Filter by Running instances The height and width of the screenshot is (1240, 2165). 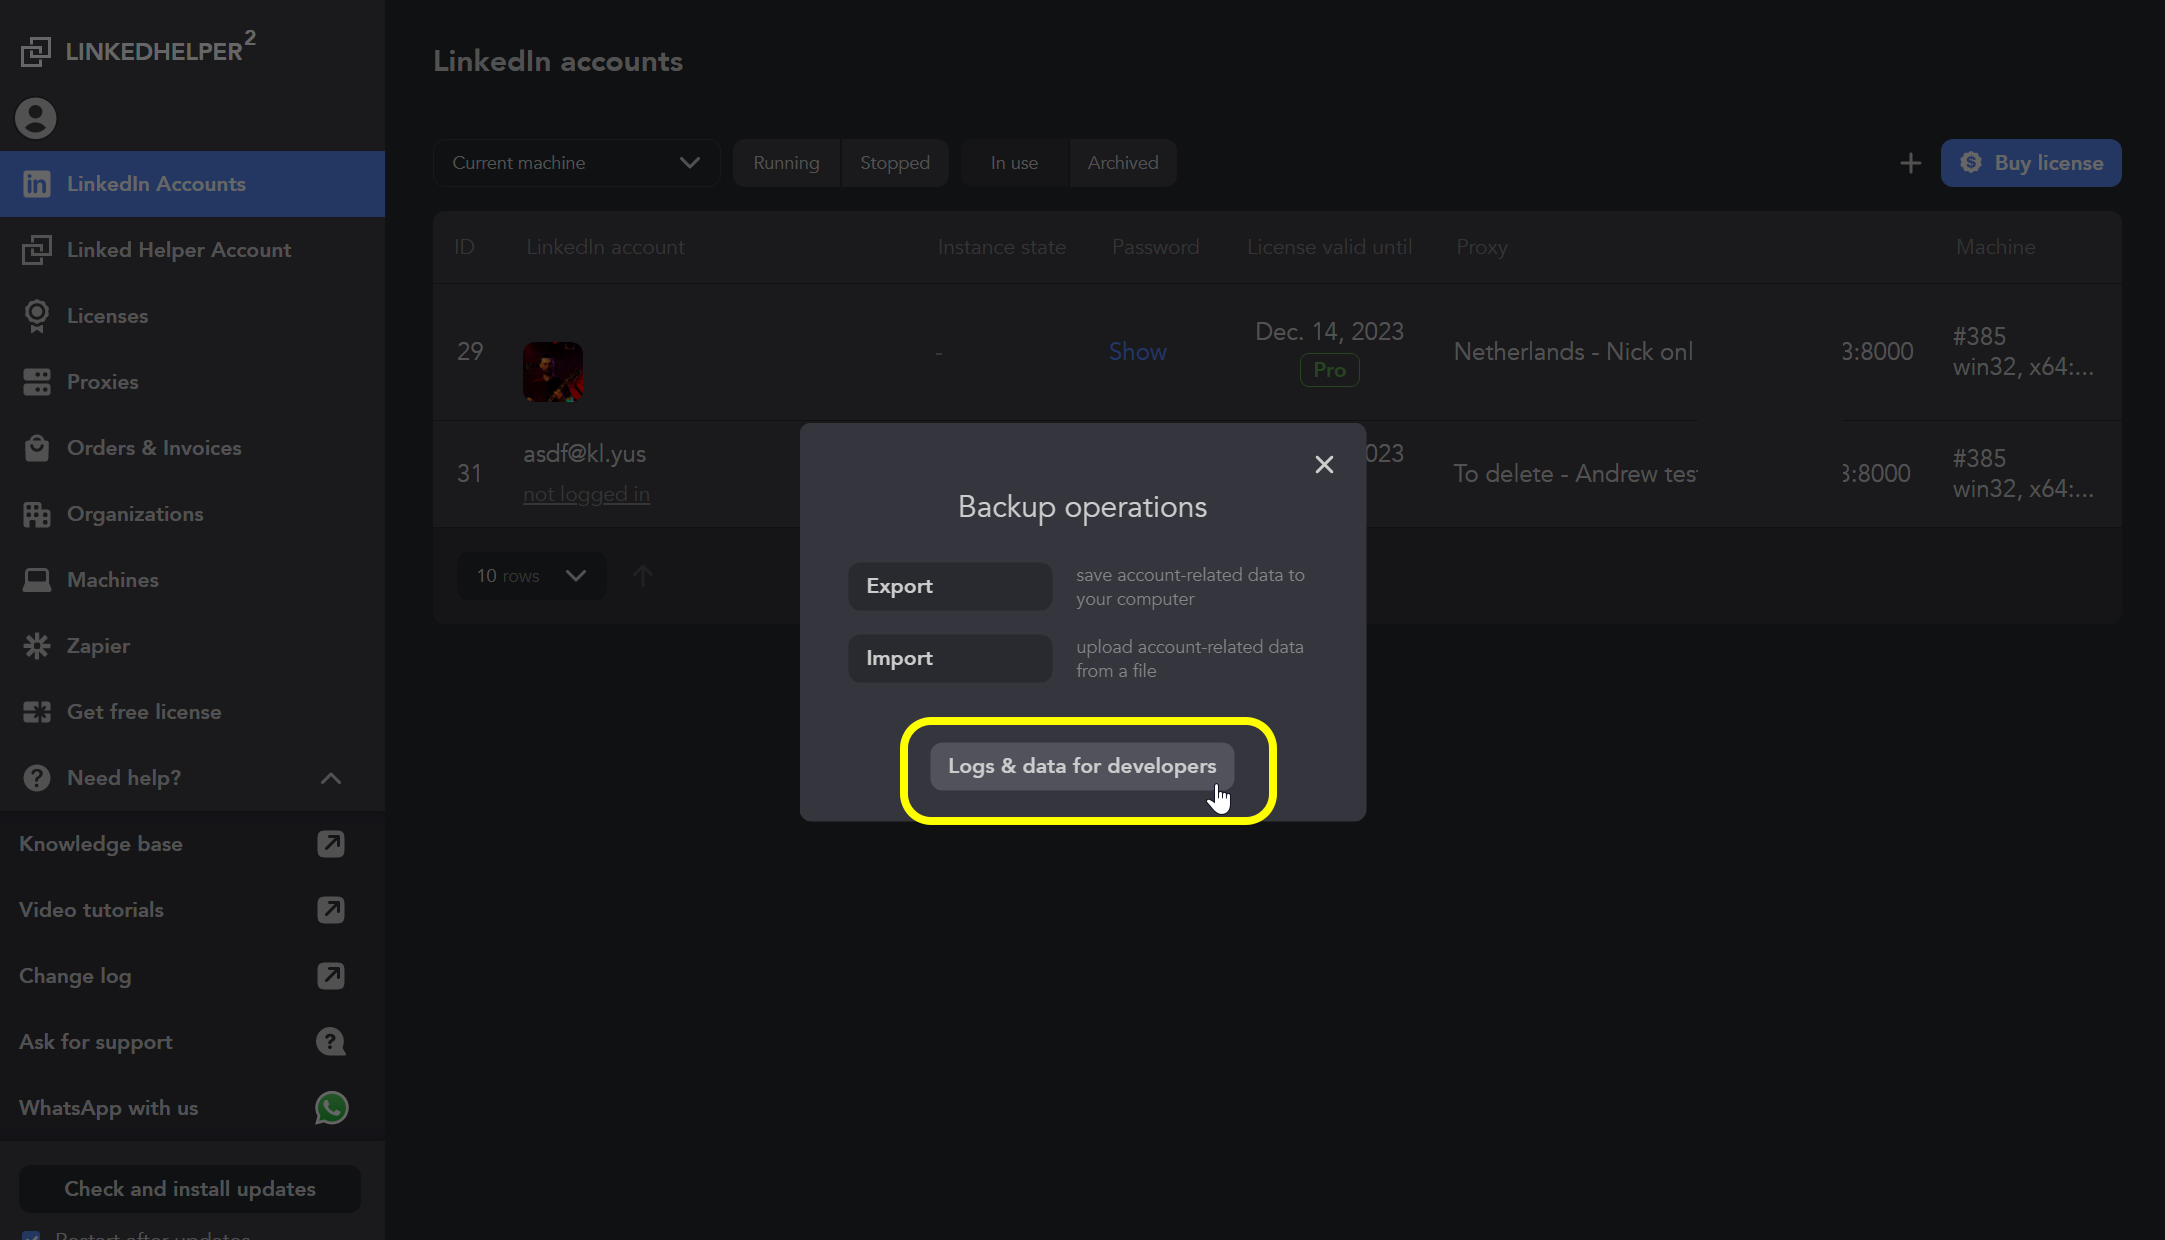[x=786, y=163]
